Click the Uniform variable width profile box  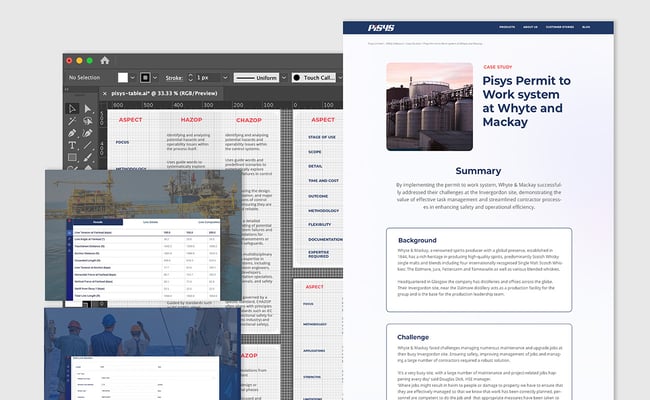tap(256, 78)
